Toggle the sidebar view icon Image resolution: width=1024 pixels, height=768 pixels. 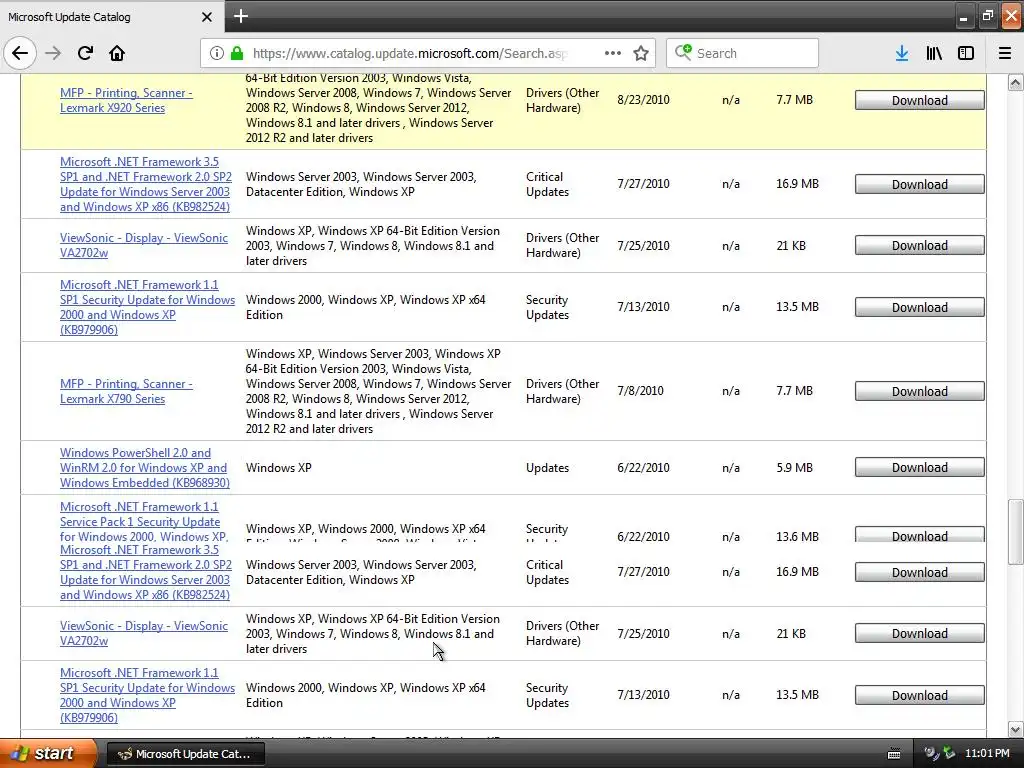click(966, 53)
